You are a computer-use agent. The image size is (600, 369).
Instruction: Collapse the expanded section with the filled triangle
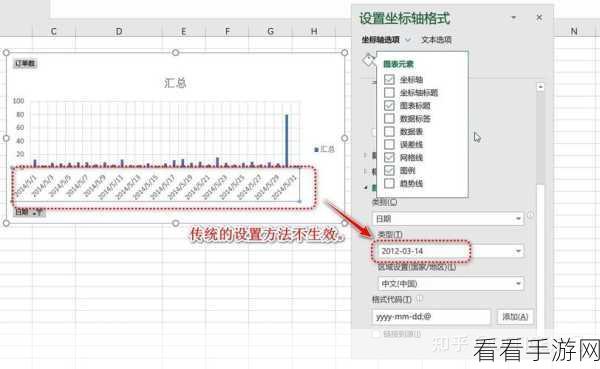pos(366,188)
